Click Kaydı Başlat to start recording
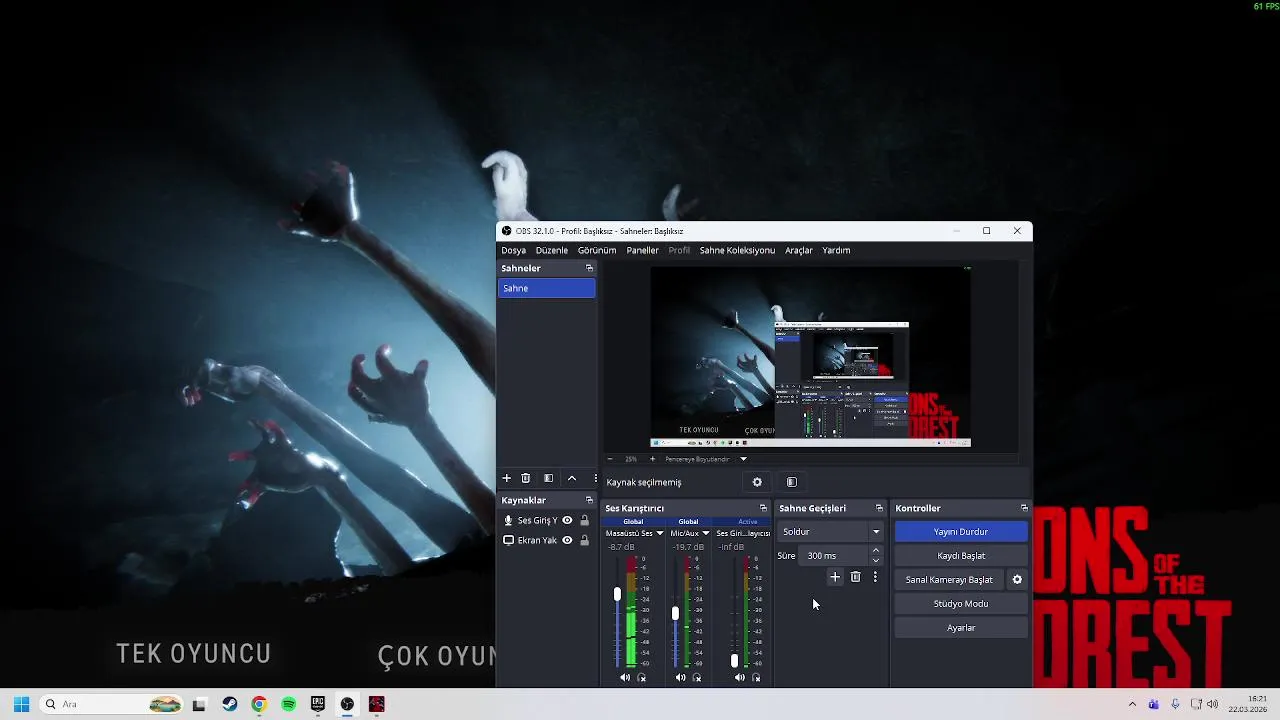Viewport: 1280px width, 720px height. [961, 556]
